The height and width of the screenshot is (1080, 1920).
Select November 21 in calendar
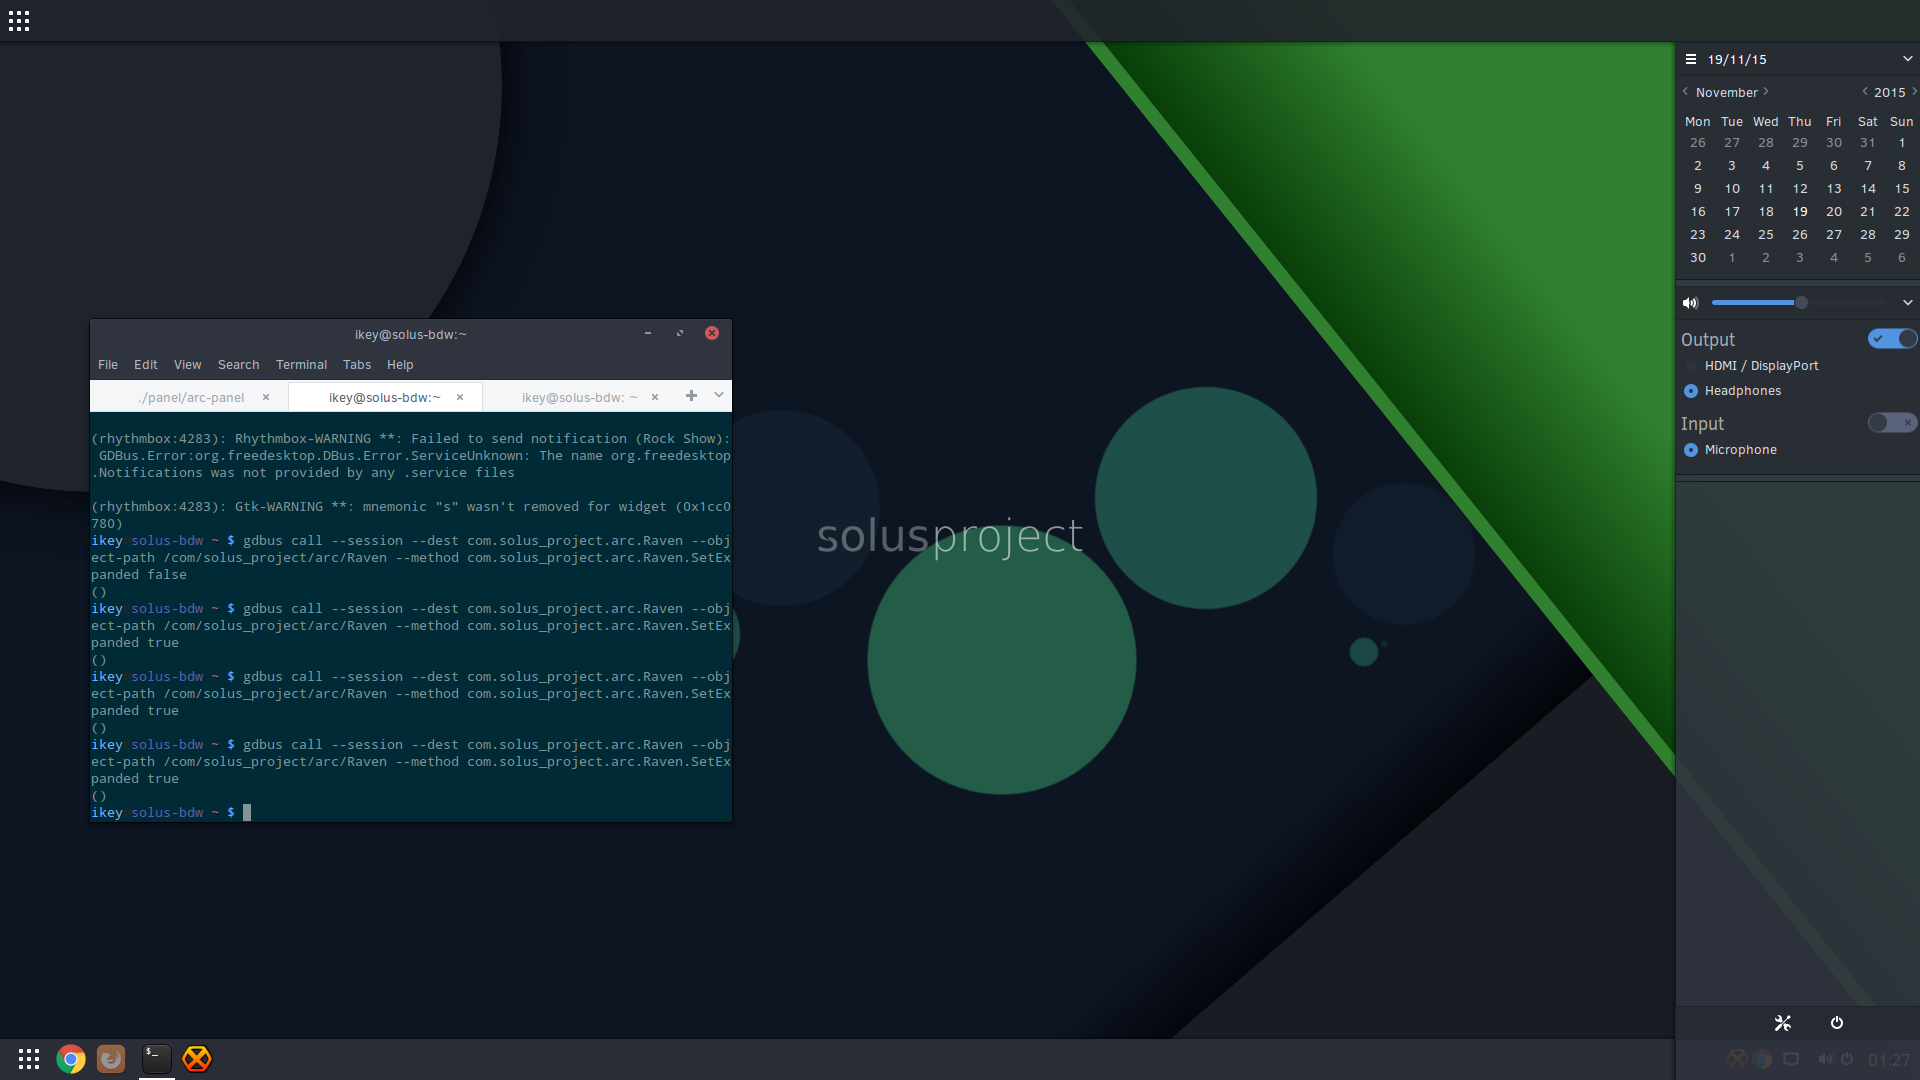click(1868, 212)
